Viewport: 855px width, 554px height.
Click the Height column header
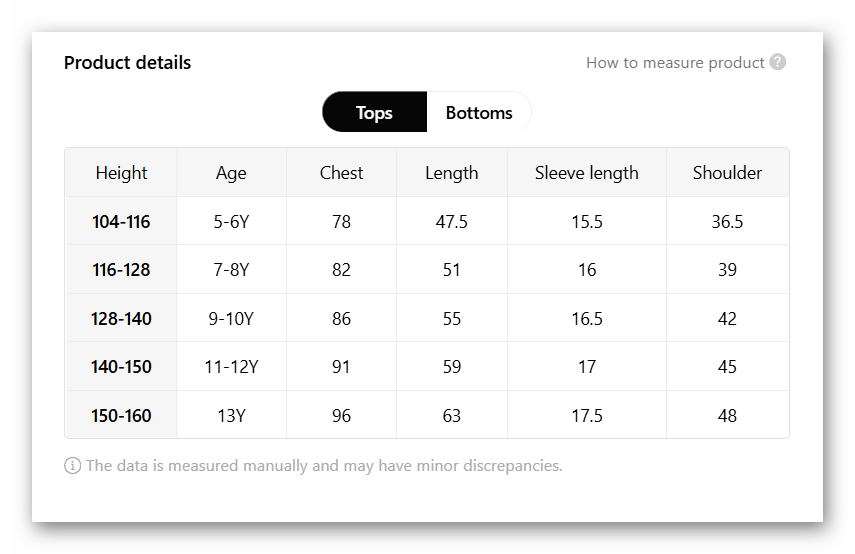pos(121,173)
